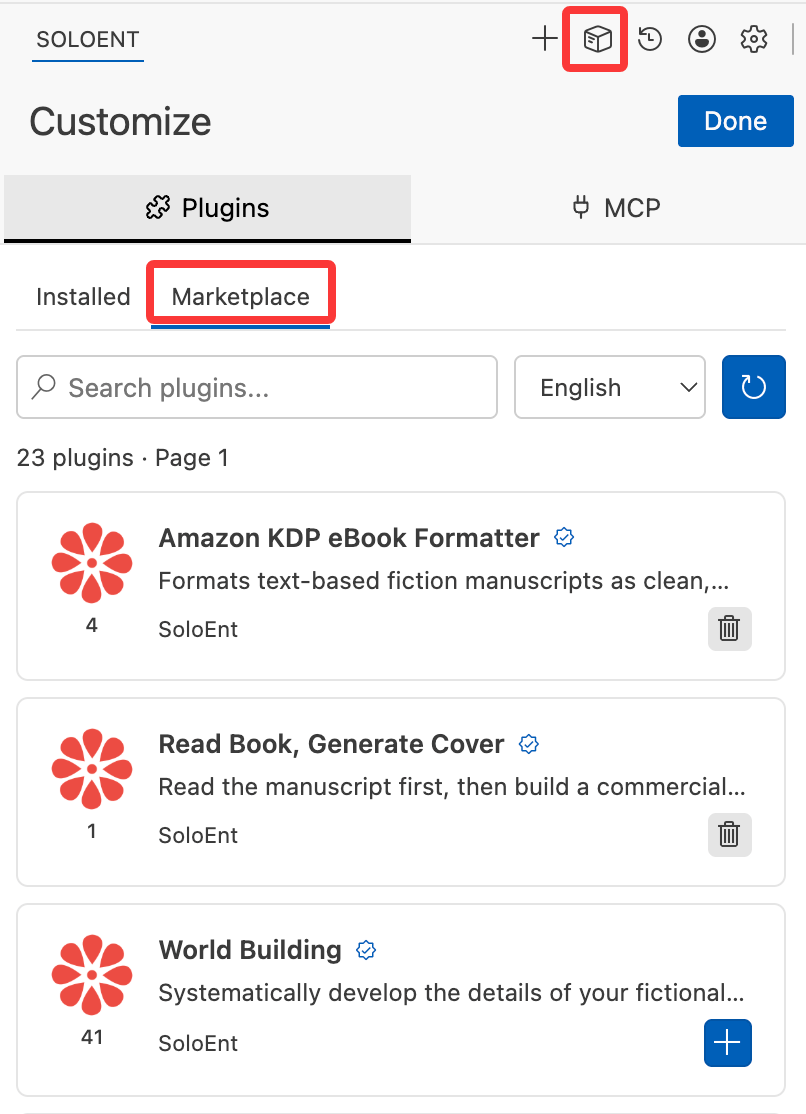This screenshot has height=1114, width=806.
Task: Open the English language dropdown
Action: (610, 387)
